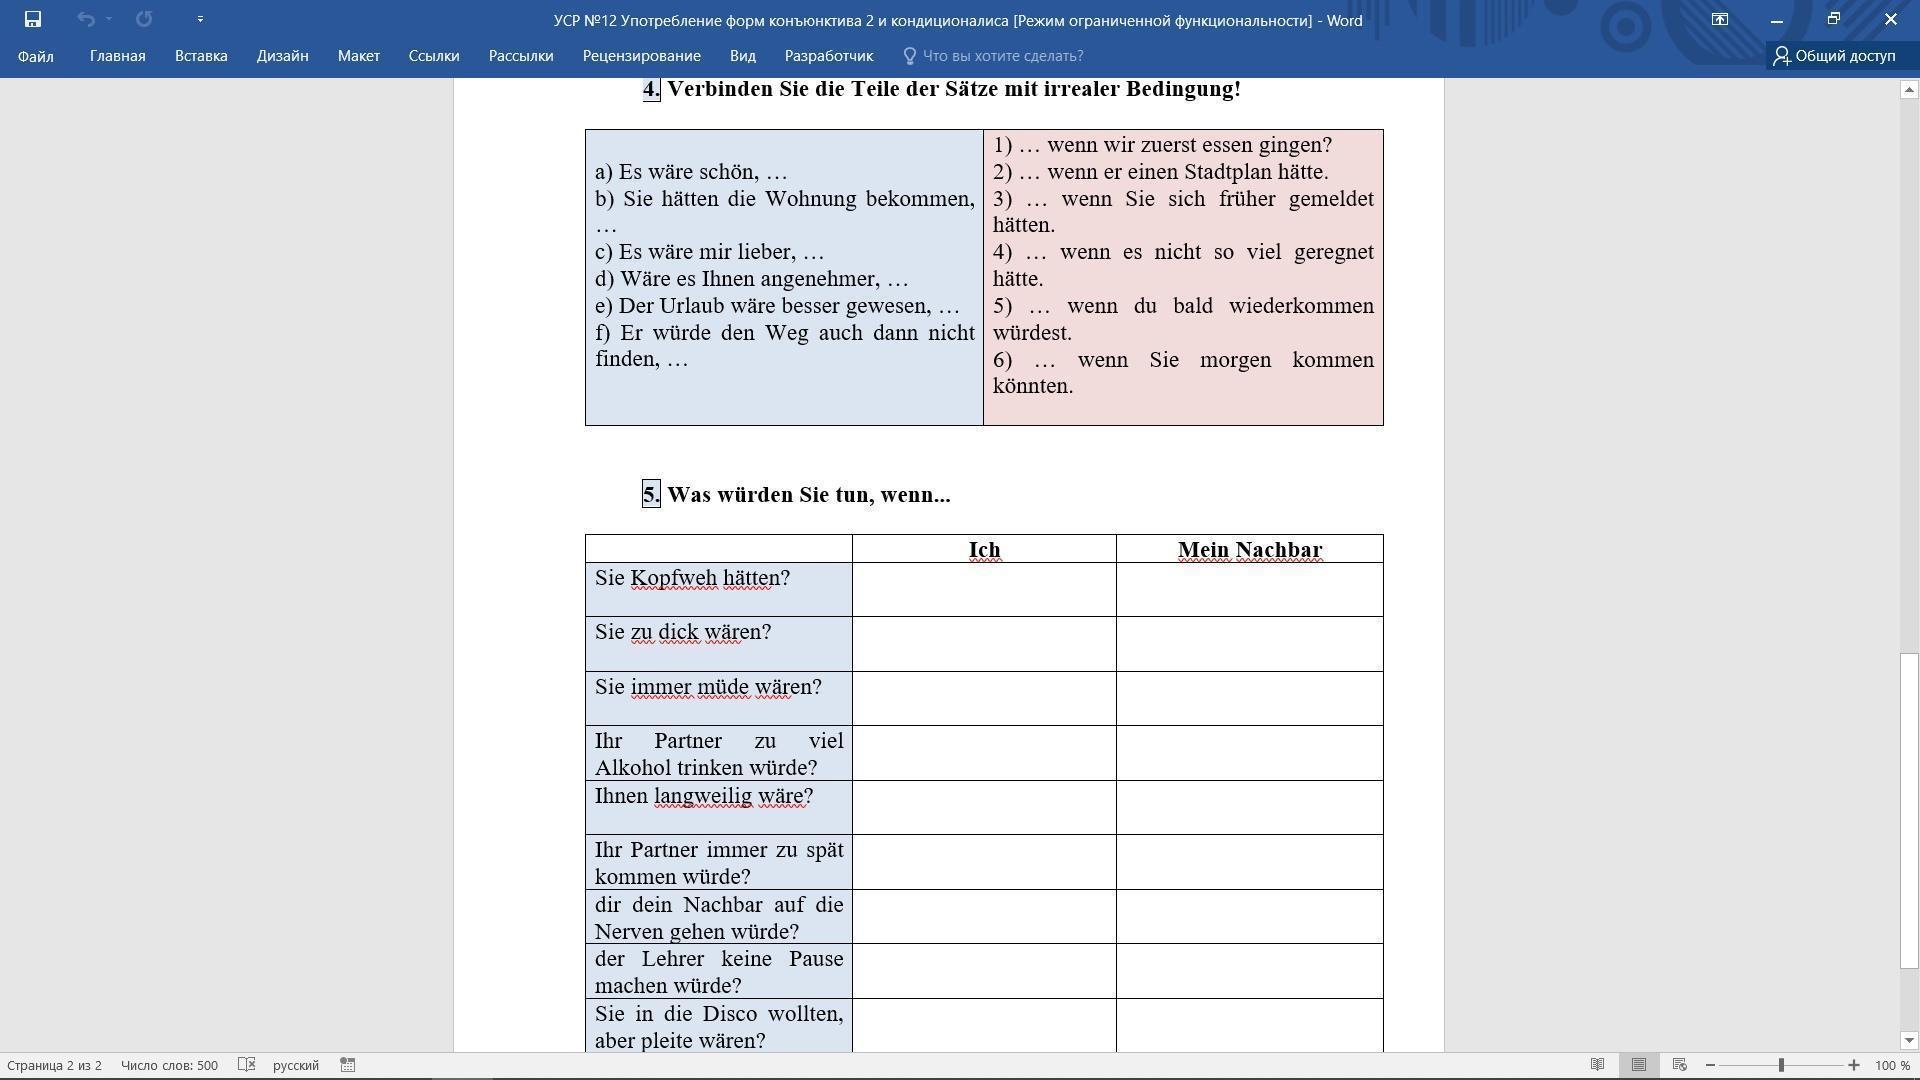Click the Общий доступ share button
The image size is (1920, 1080).
pos(1834,56)
